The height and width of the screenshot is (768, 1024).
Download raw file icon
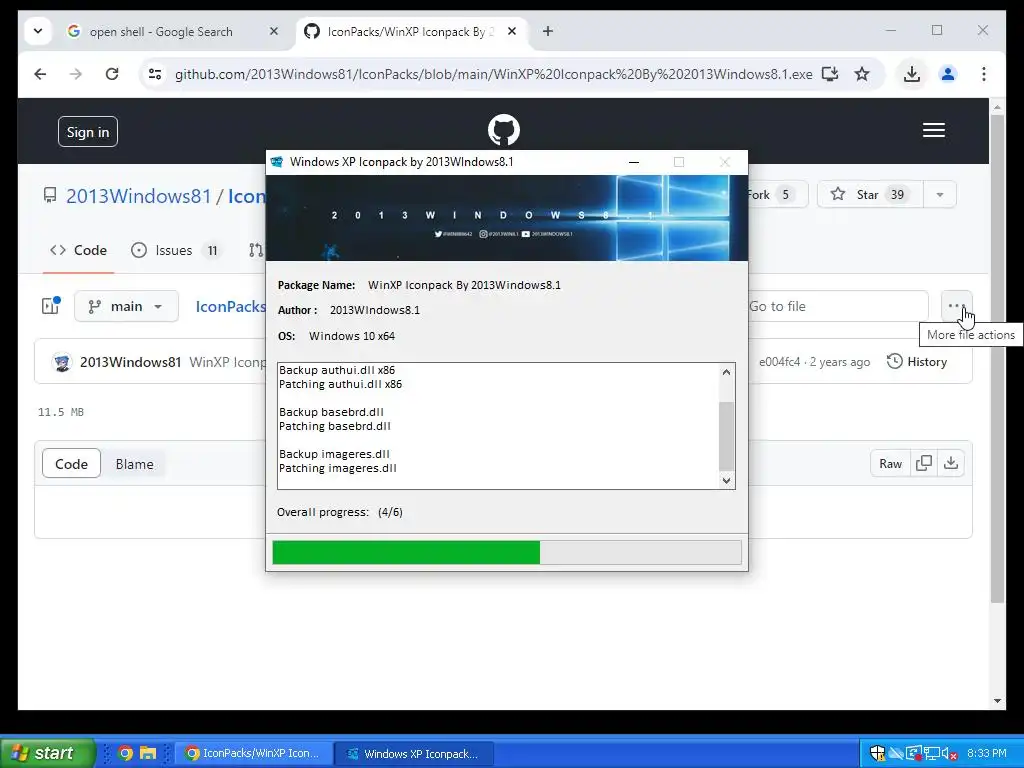(x=951, y=463)
